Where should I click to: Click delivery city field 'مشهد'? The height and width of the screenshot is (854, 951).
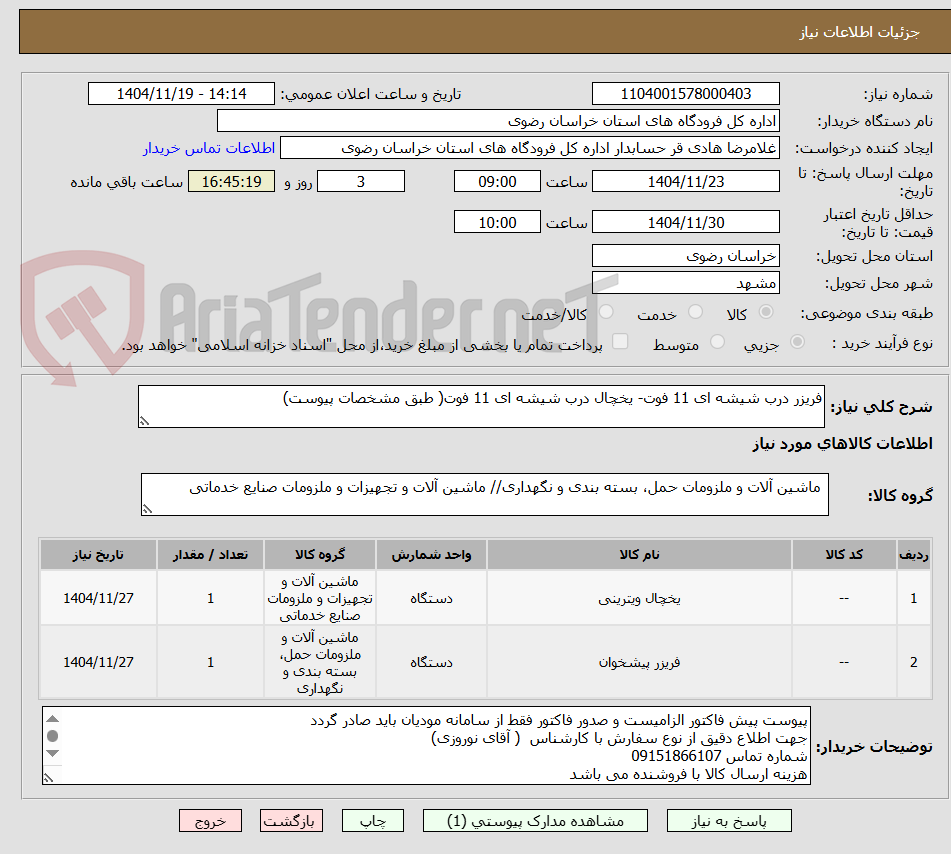pos(685,283)
